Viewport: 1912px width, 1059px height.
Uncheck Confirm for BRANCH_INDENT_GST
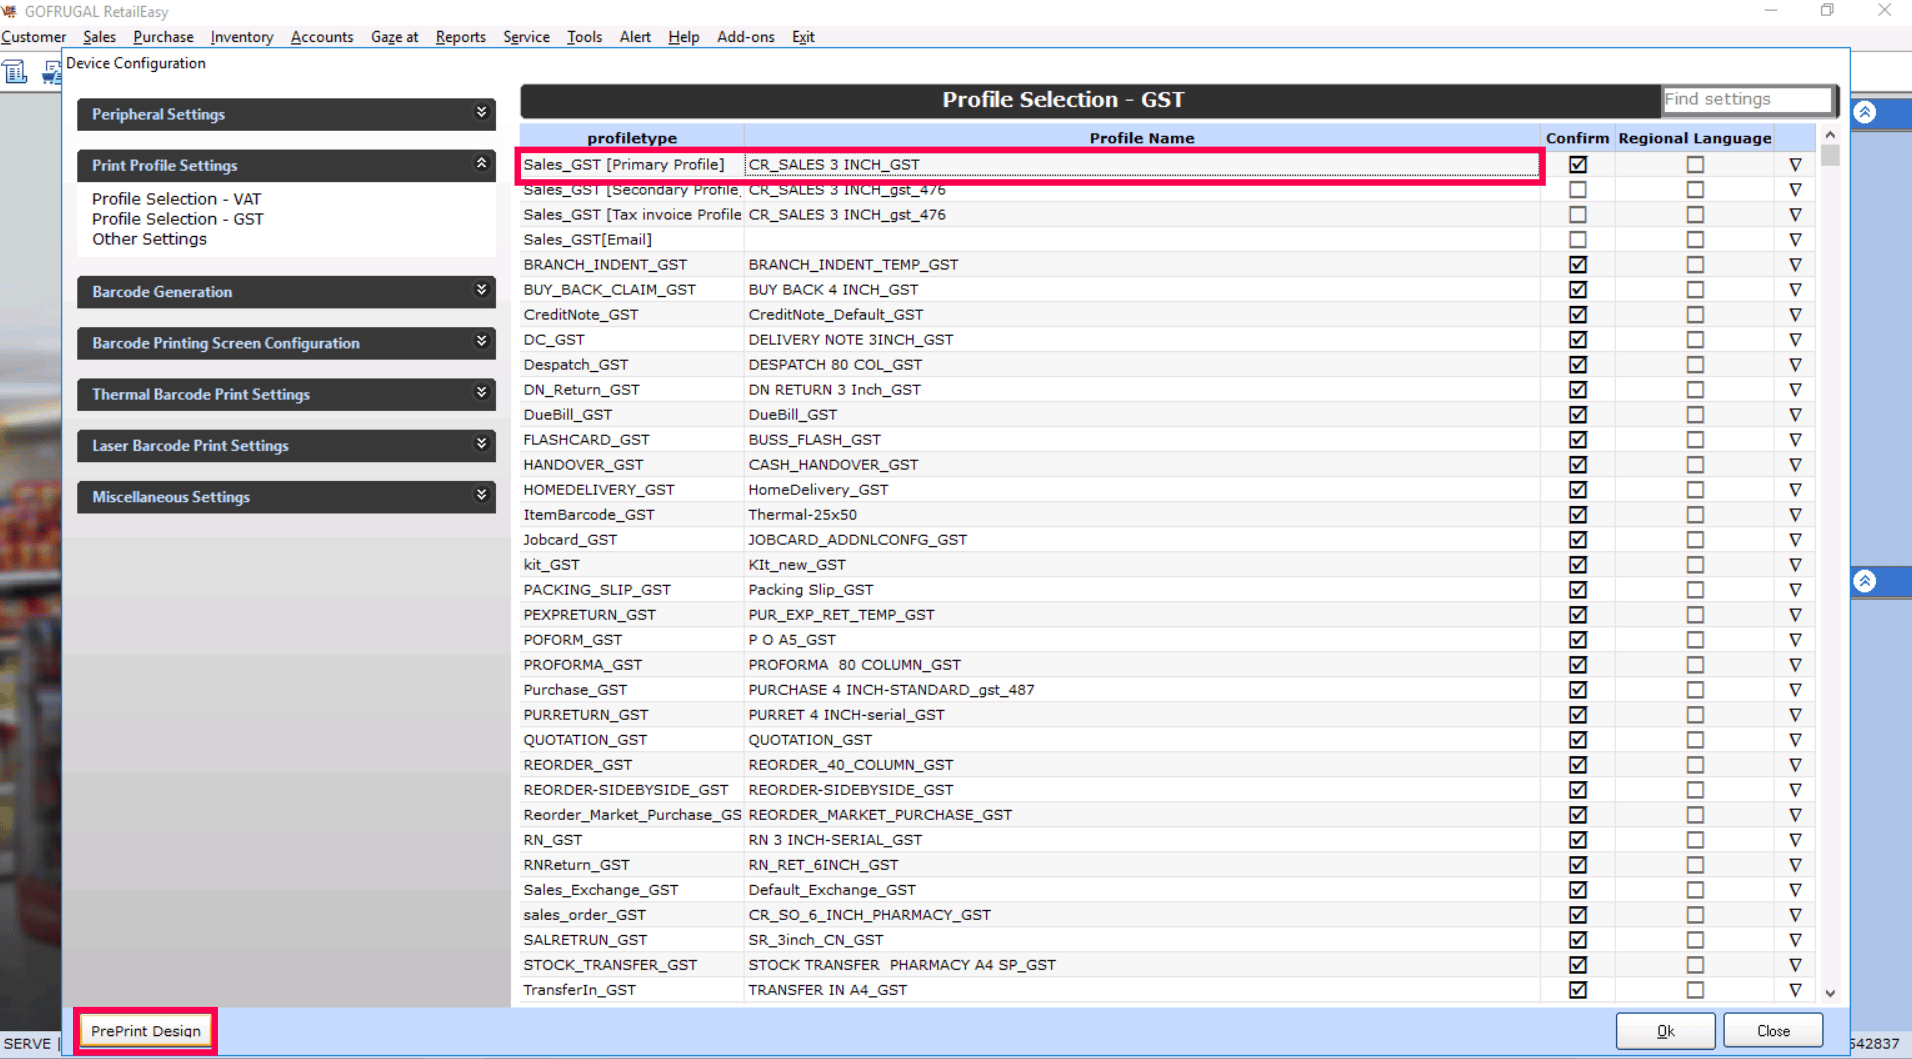(1578, 265)
